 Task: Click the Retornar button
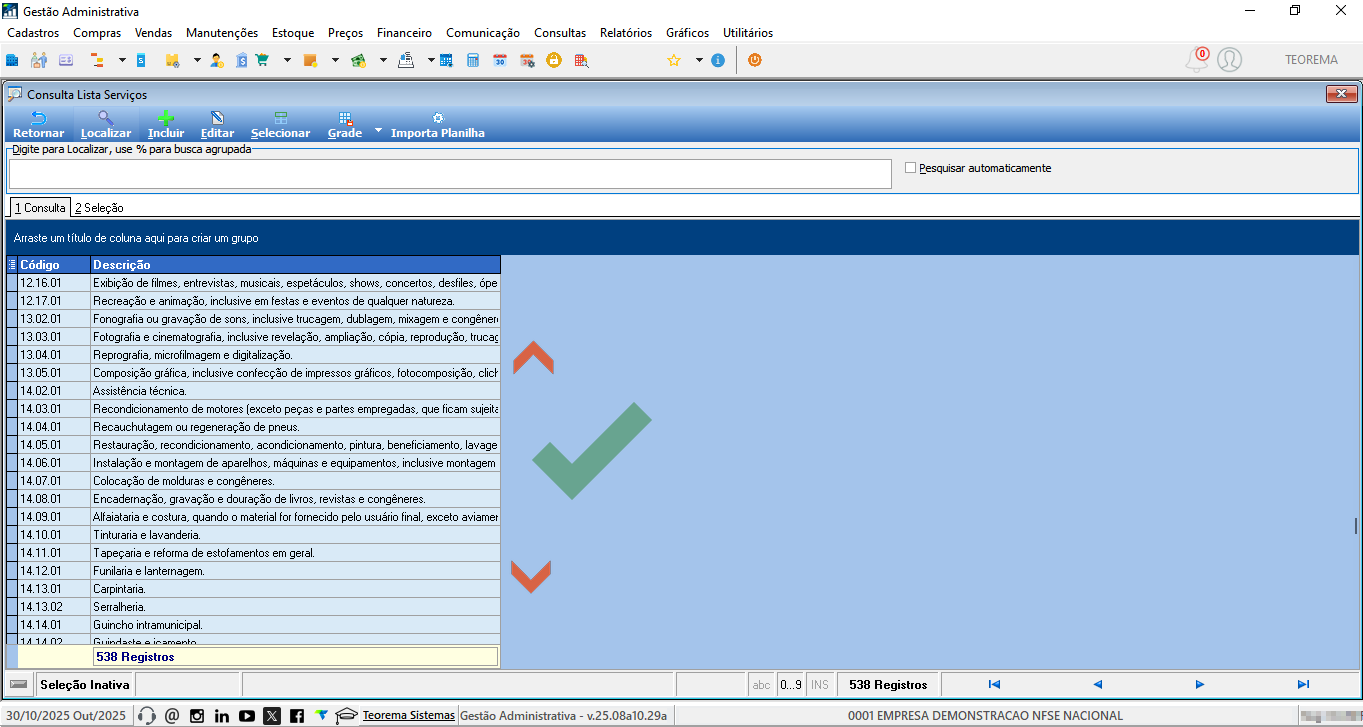click(39, 125)
